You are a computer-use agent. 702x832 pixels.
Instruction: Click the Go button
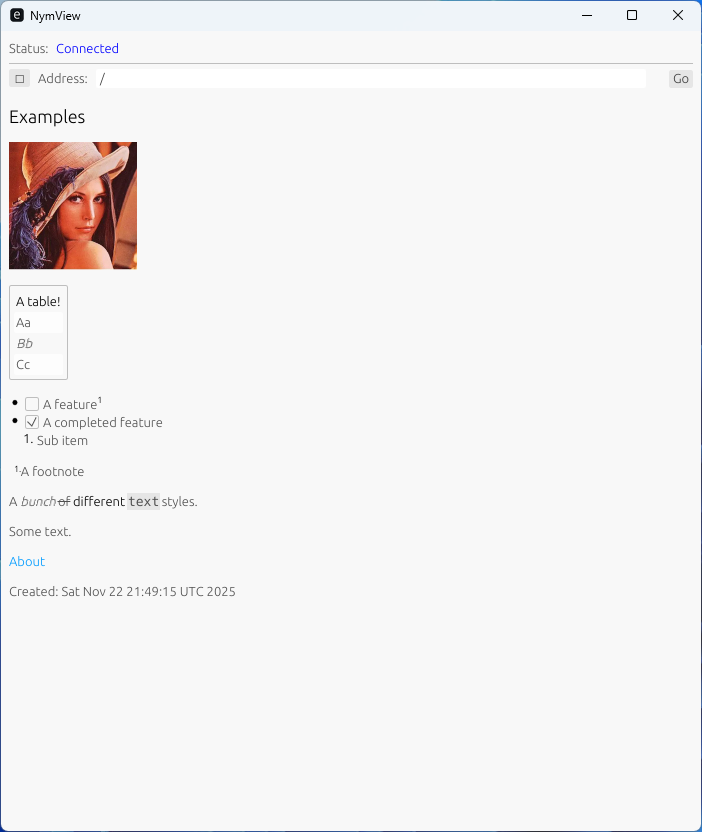681,79
